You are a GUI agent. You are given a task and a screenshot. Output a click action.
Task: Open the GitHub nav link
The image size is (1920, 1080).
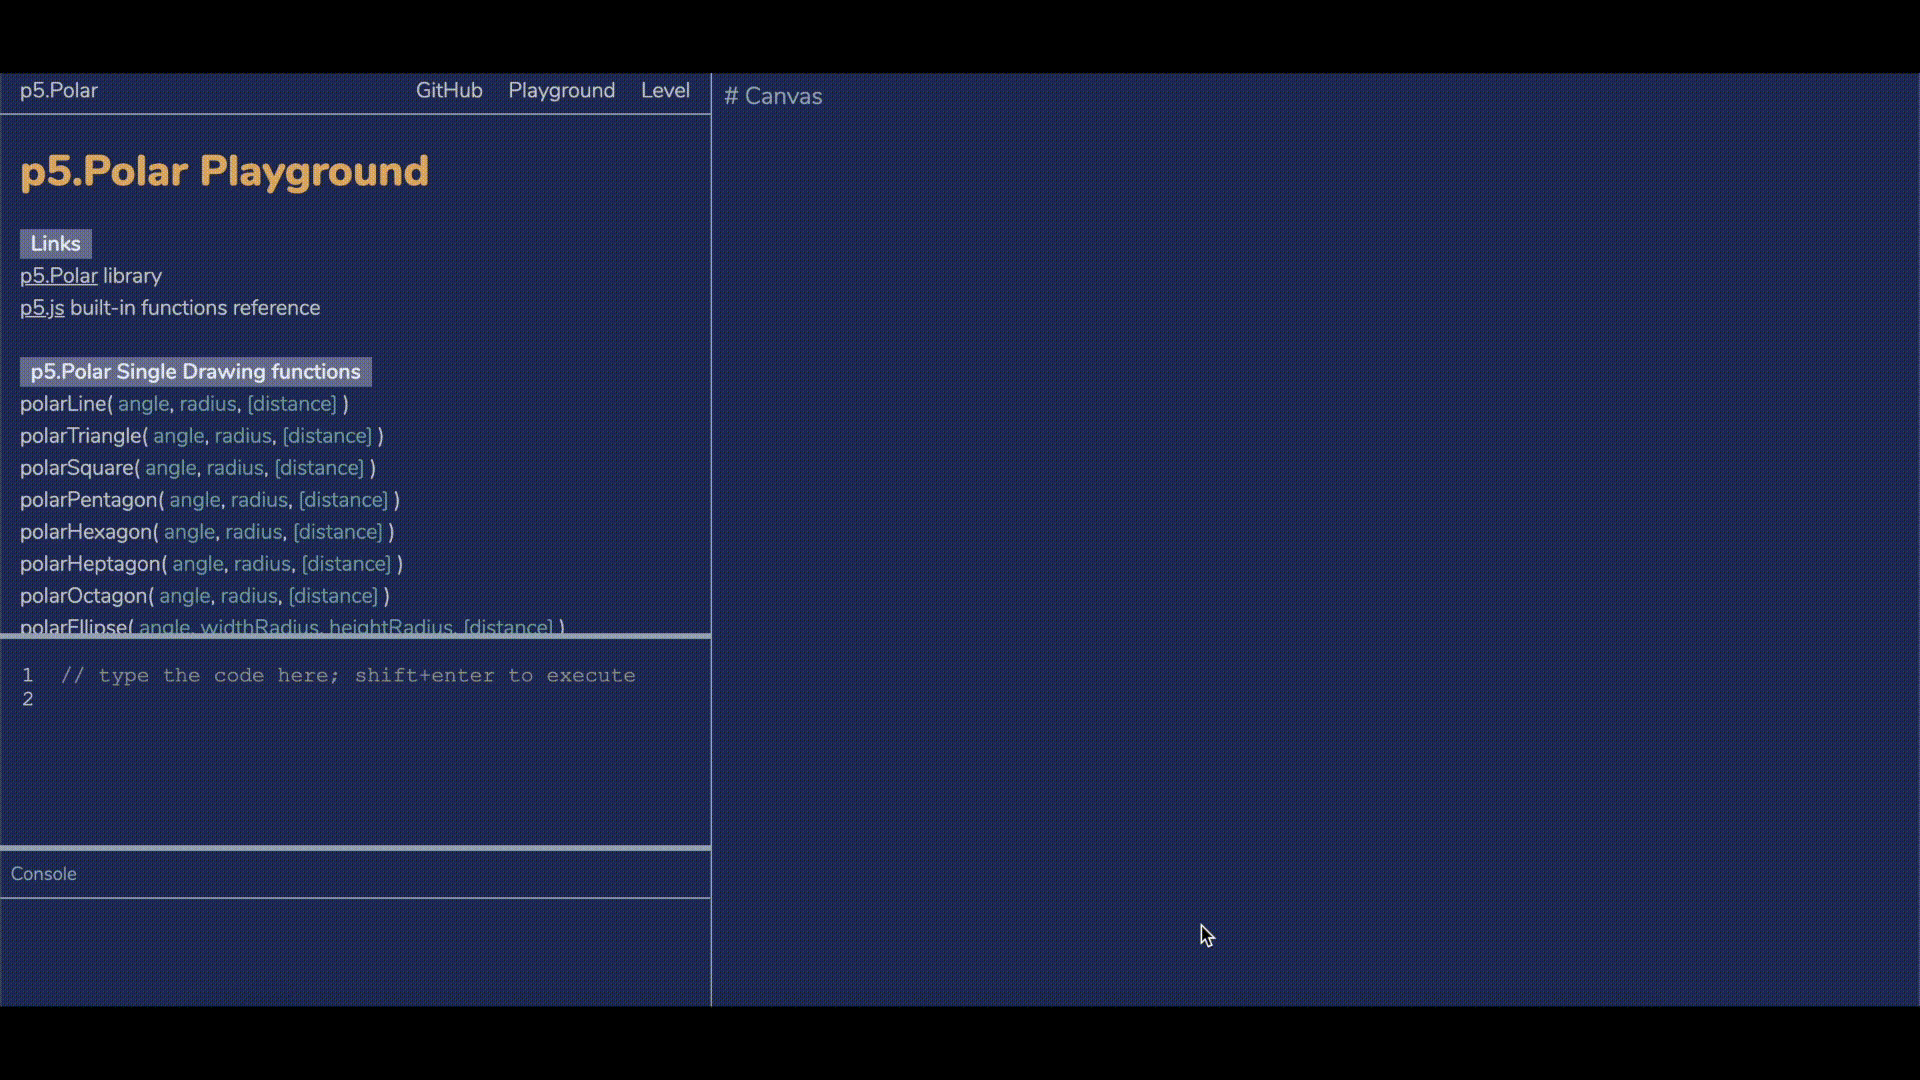(x=449, y=90)
